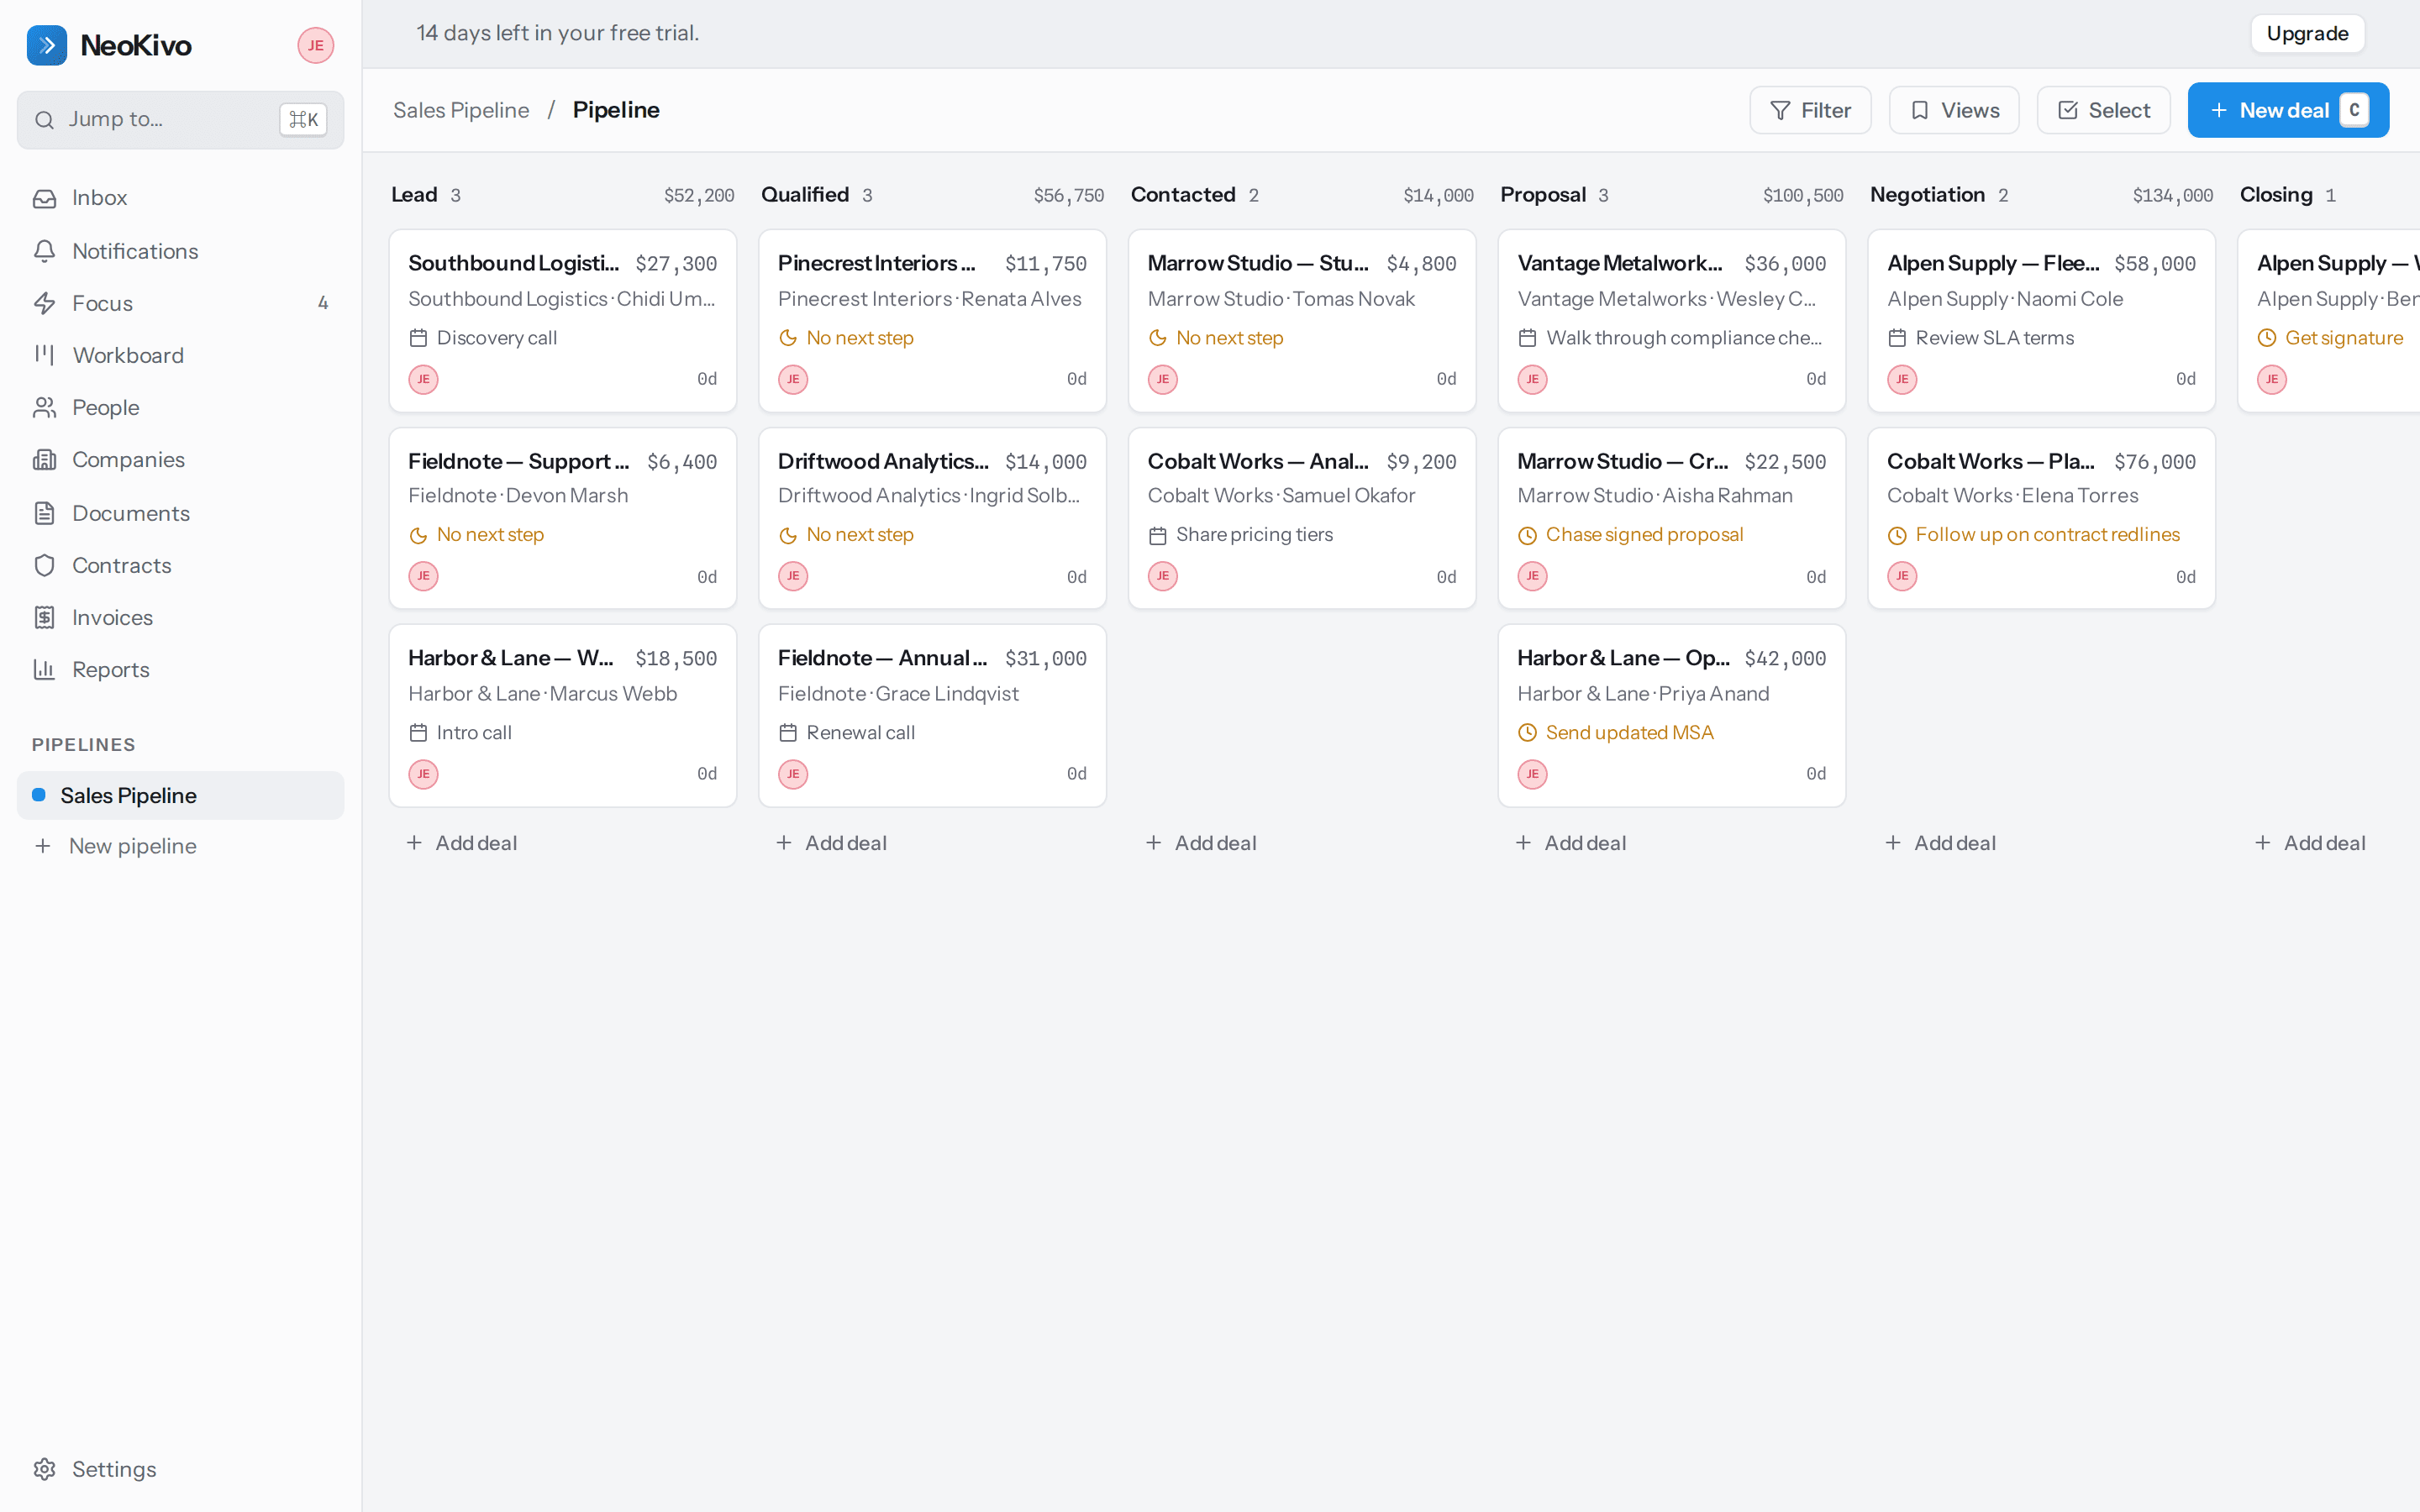Click the Reports chart icon
This screenshot has width=2420, height=1512.
tap(44, 670)
